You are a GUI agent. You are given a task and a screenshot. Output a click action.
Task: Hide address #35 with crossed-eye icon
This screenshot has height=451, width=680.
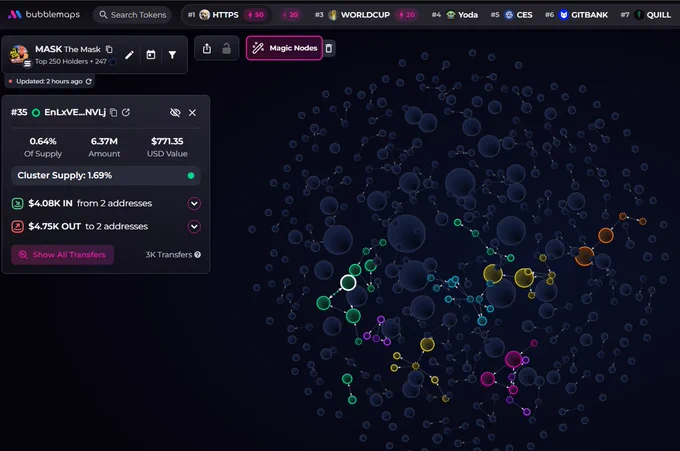[175, 113]
